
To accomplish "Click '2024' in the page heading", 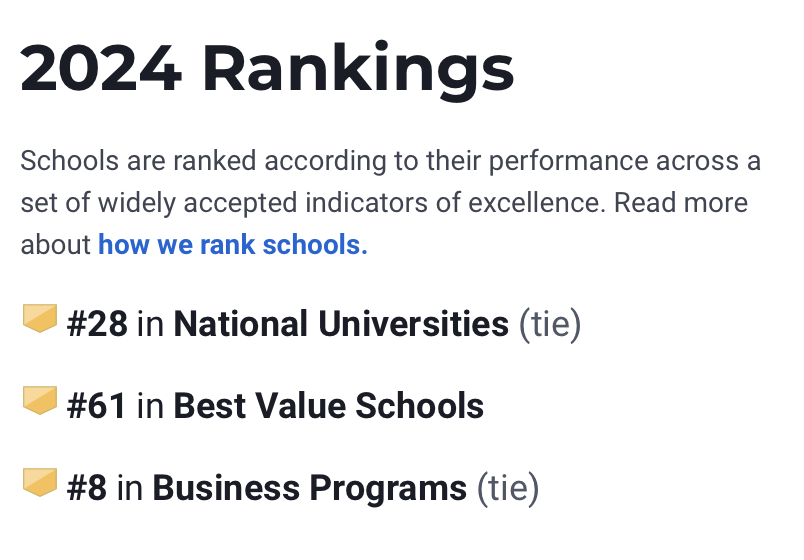I will tap(101, 69).
